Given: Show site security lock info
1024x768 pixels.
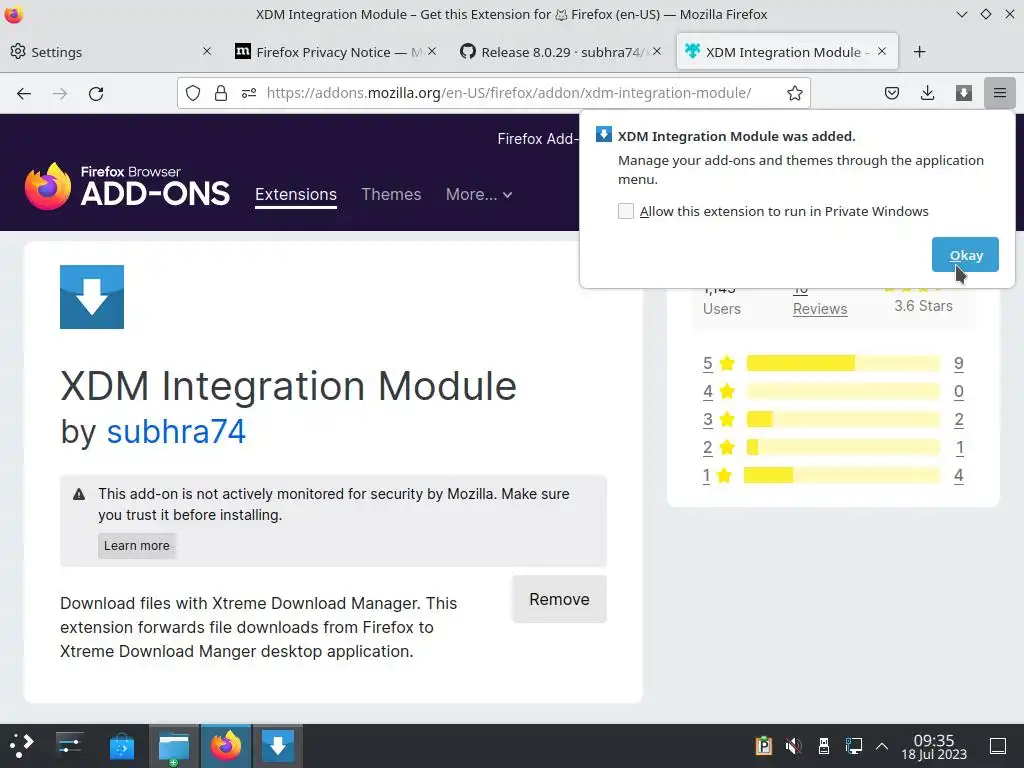Looking at the screenshot, I should click(x=221, y=93).
